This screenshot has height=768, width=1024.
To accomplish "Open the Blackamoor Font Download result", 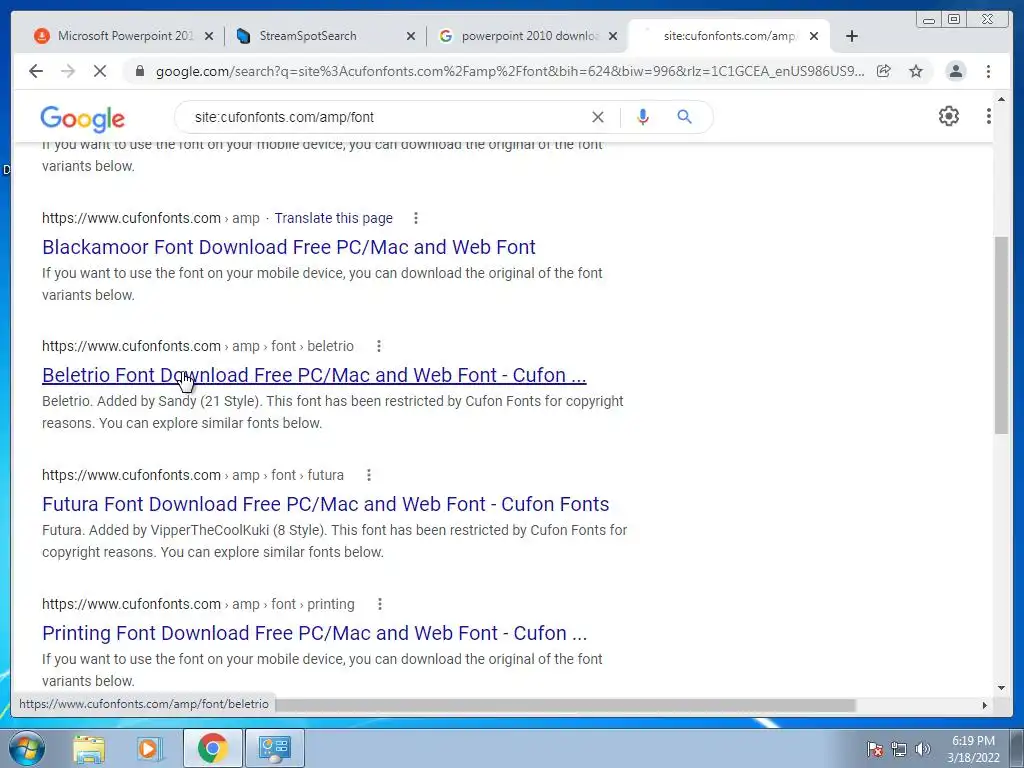I will (x=289, y=247).
